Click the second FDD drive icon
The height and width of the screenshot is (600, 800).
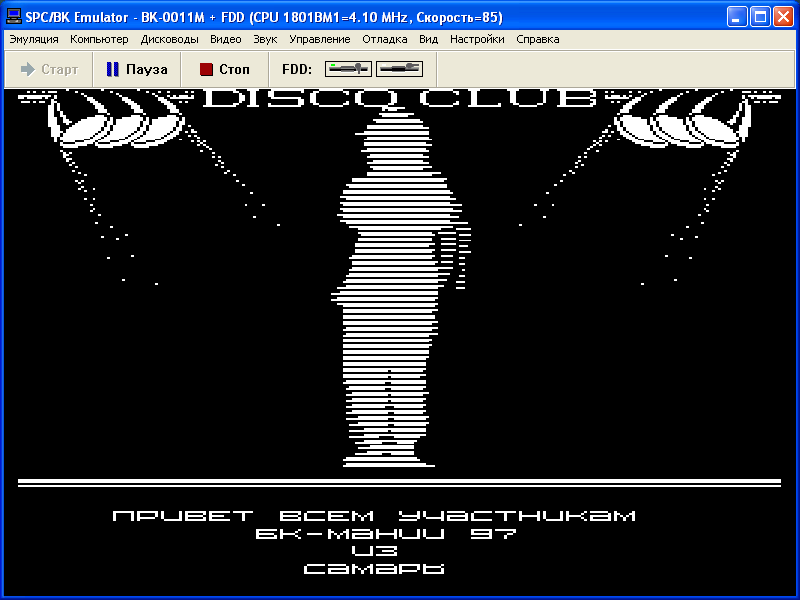coord(400,69)
